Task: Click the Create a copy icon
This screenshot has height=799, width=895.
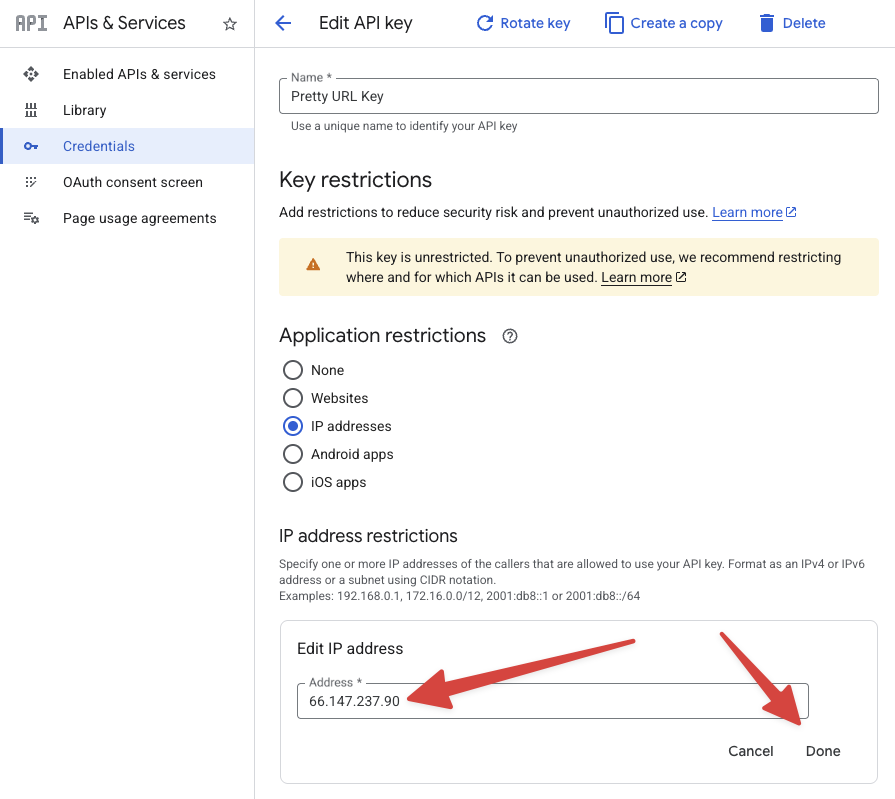Action: tap(614, 23)
